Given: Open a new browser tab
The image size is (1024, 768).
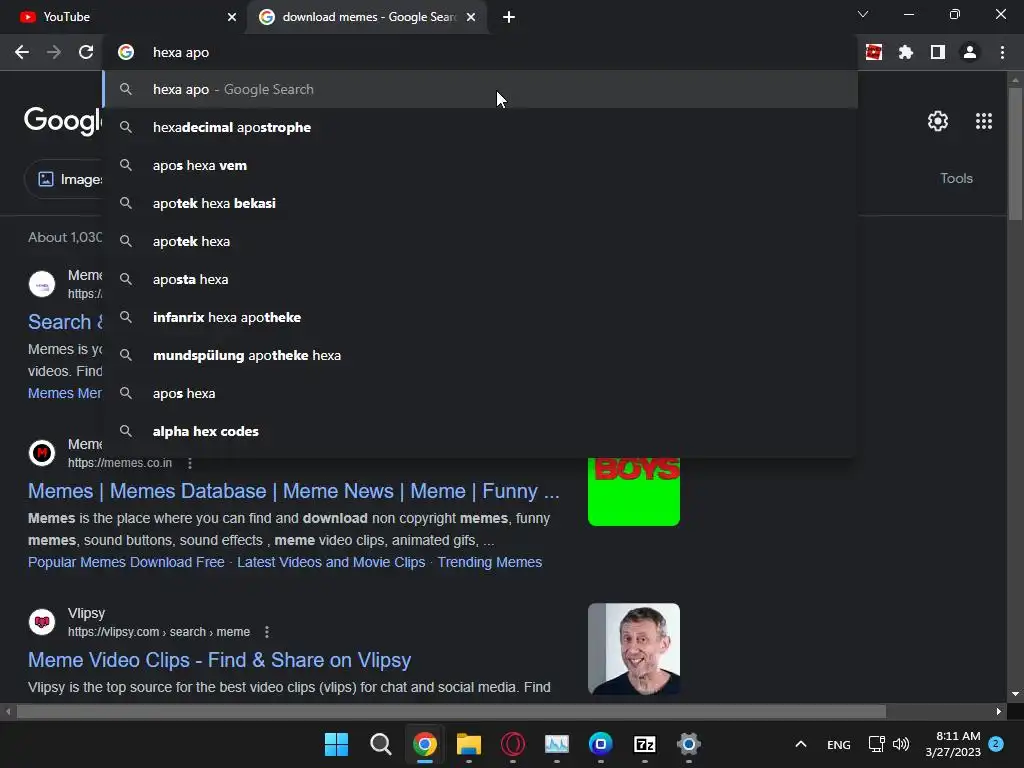Looking at the screenshot, I should pos(509,17).
